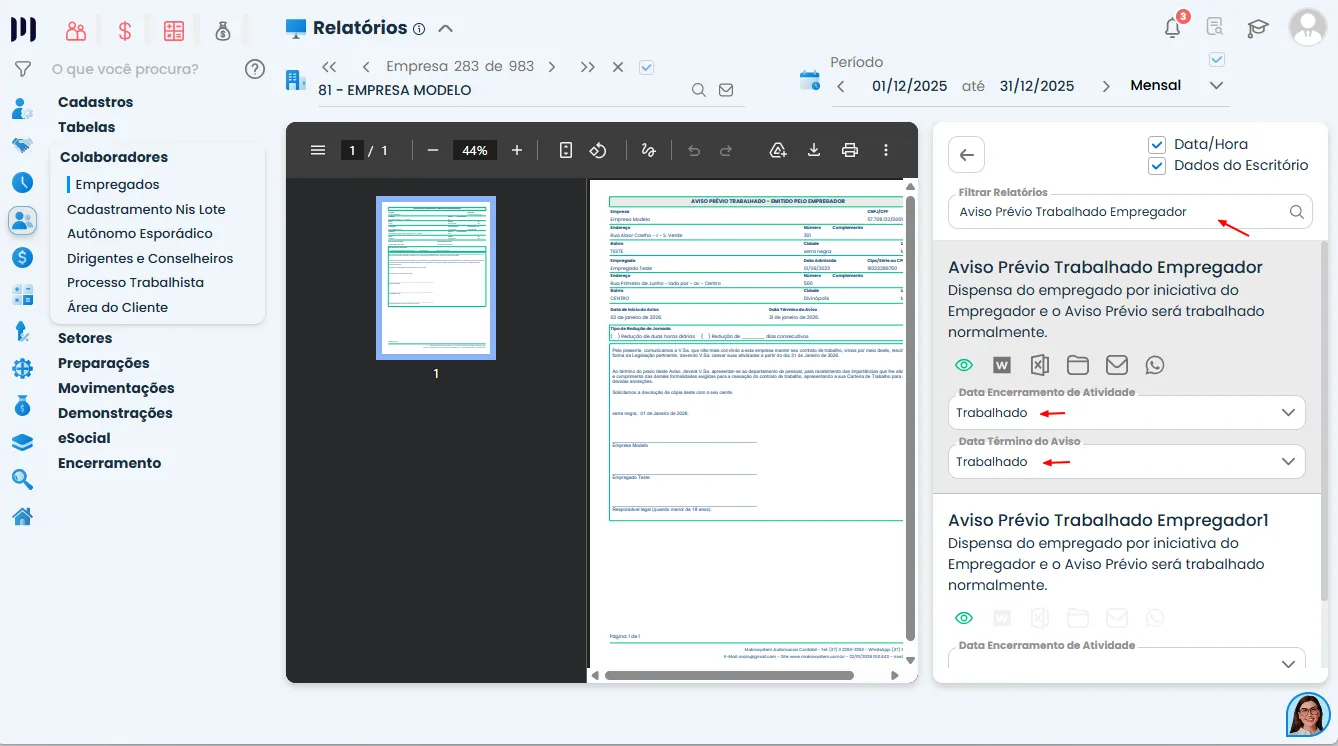Click the PDF download icon

814,150
